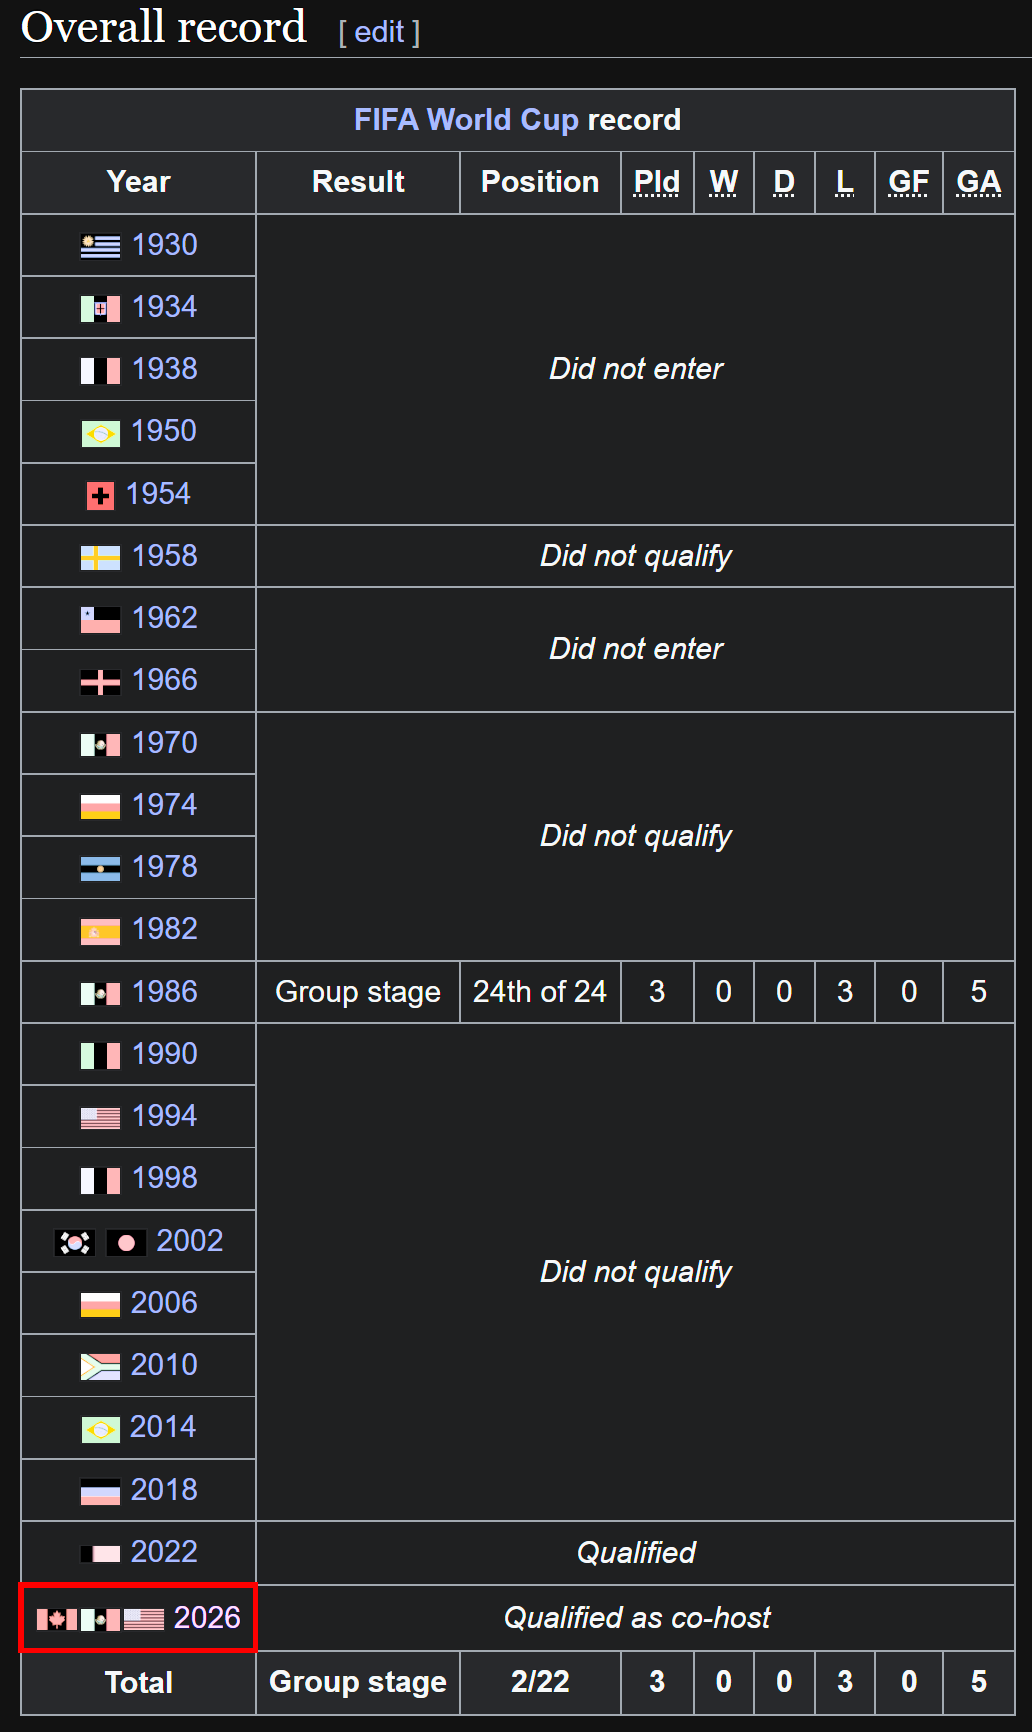
Task: Click the Chile flag beside 1962
Action: coord(100,619)
